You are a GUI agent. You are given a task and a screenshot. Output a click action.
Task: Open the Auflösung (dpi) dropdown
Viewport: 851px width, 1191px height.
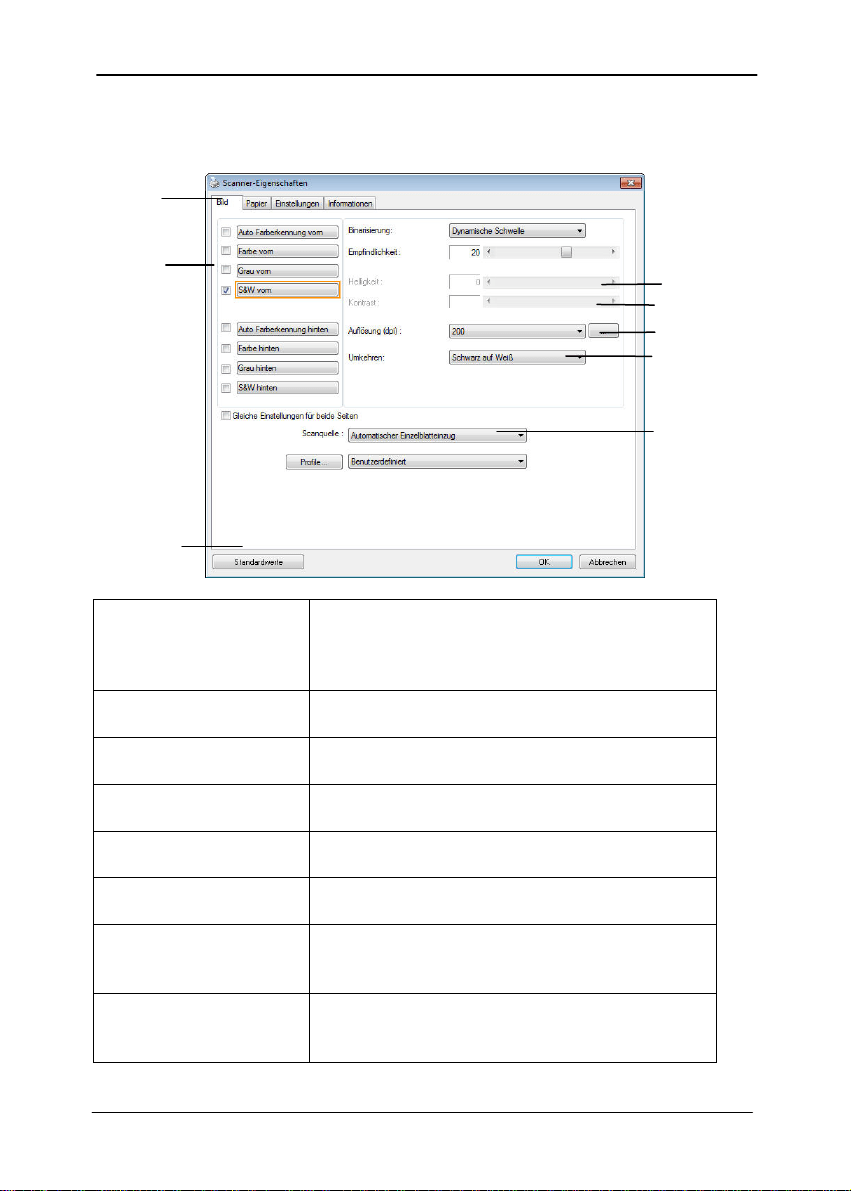[x=517, y=331]
